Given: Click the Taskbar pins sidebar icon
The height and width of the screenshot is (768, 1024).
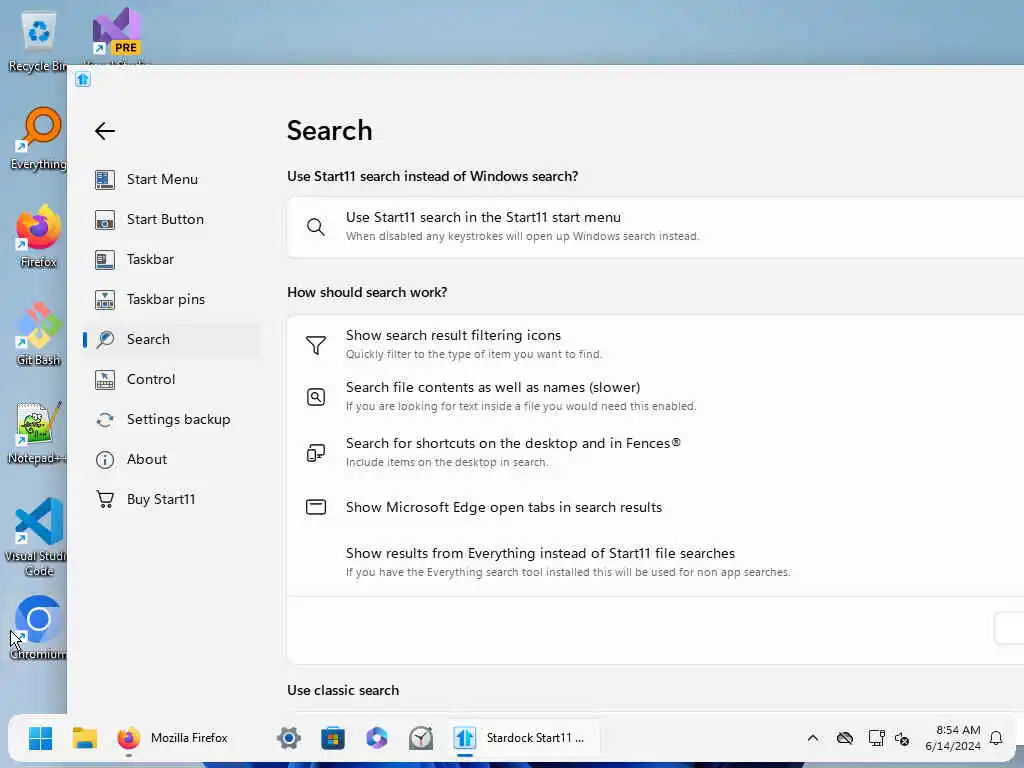Looking at the screenshot, I should [104, 300].
